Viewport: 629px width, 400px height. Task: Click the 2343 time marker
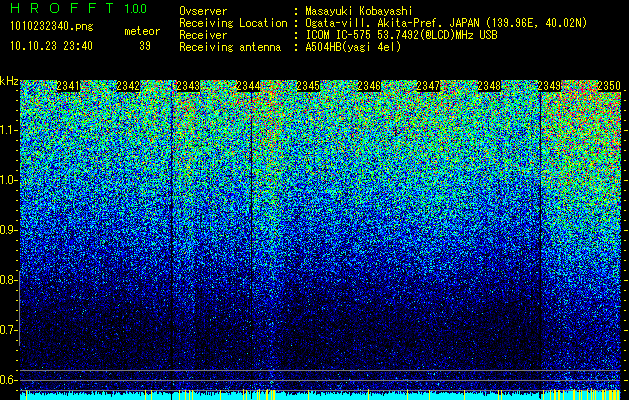pyautogui.click(x=188, y=86)
